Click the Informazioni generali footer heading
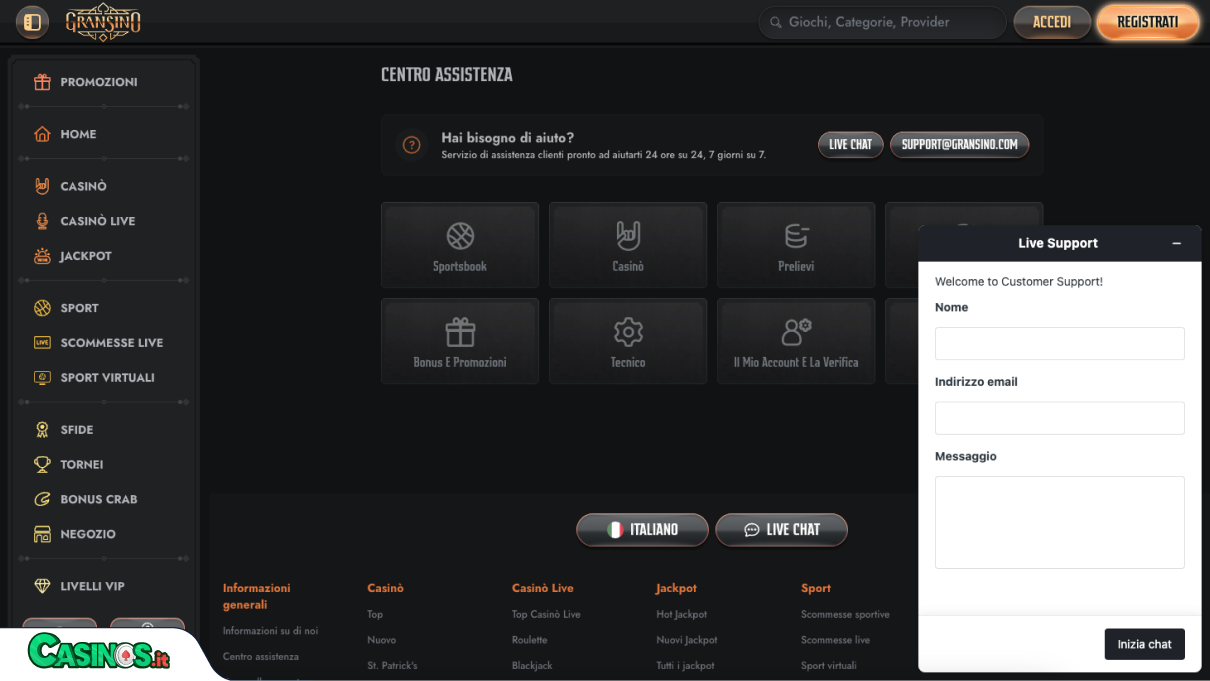The width and height of the screenshot is (1210, 681). point(256,596)
